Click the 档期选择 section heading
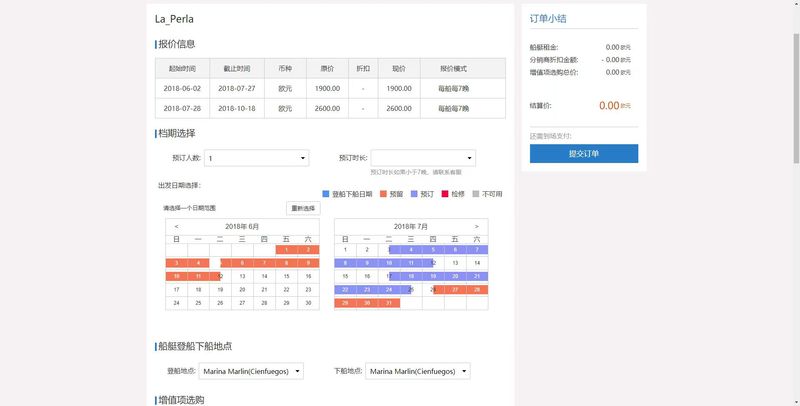 point(177,134)
